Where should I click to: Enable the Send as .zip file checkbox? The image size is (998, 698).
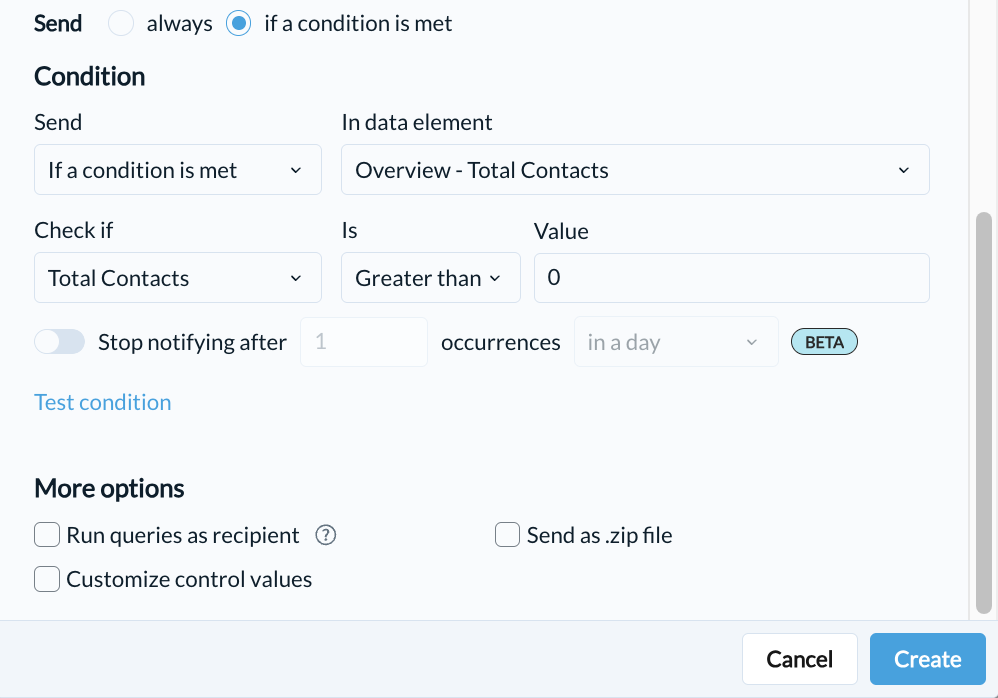click(507, 535)
